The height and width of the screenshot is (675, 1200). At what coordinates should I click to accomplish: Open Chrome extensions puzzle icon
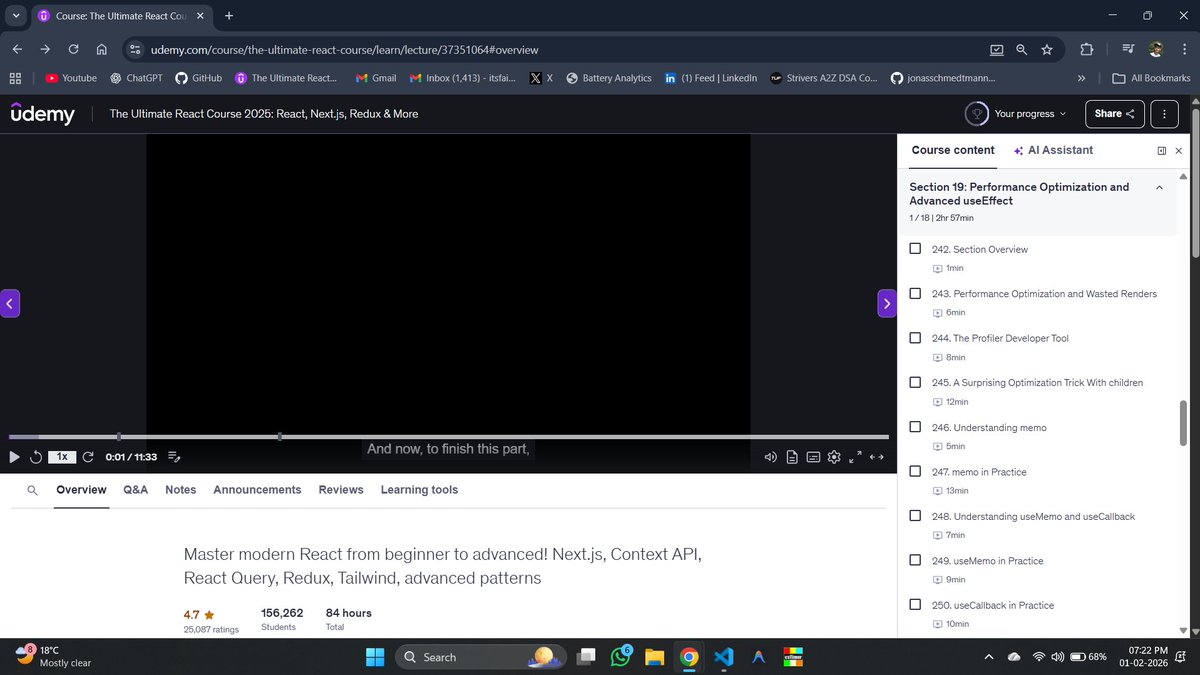click(1087, 49)
